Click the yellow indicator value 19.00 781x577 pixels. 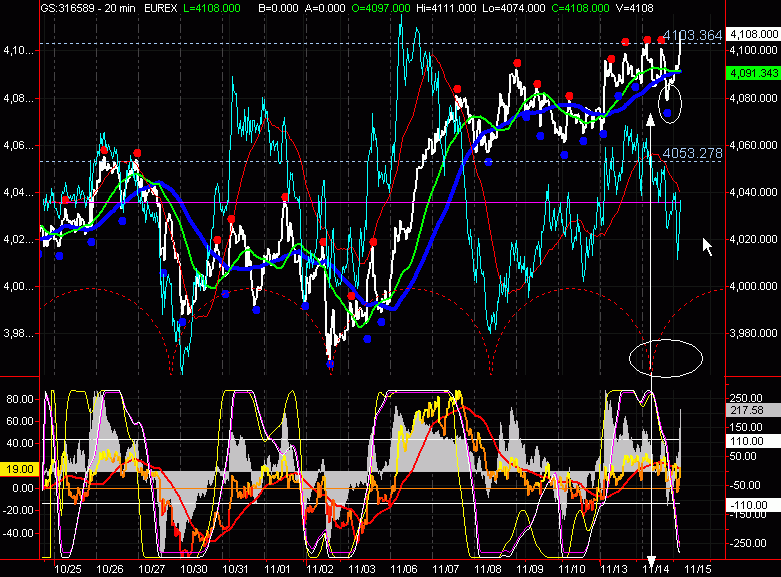(x=20, y=469)
